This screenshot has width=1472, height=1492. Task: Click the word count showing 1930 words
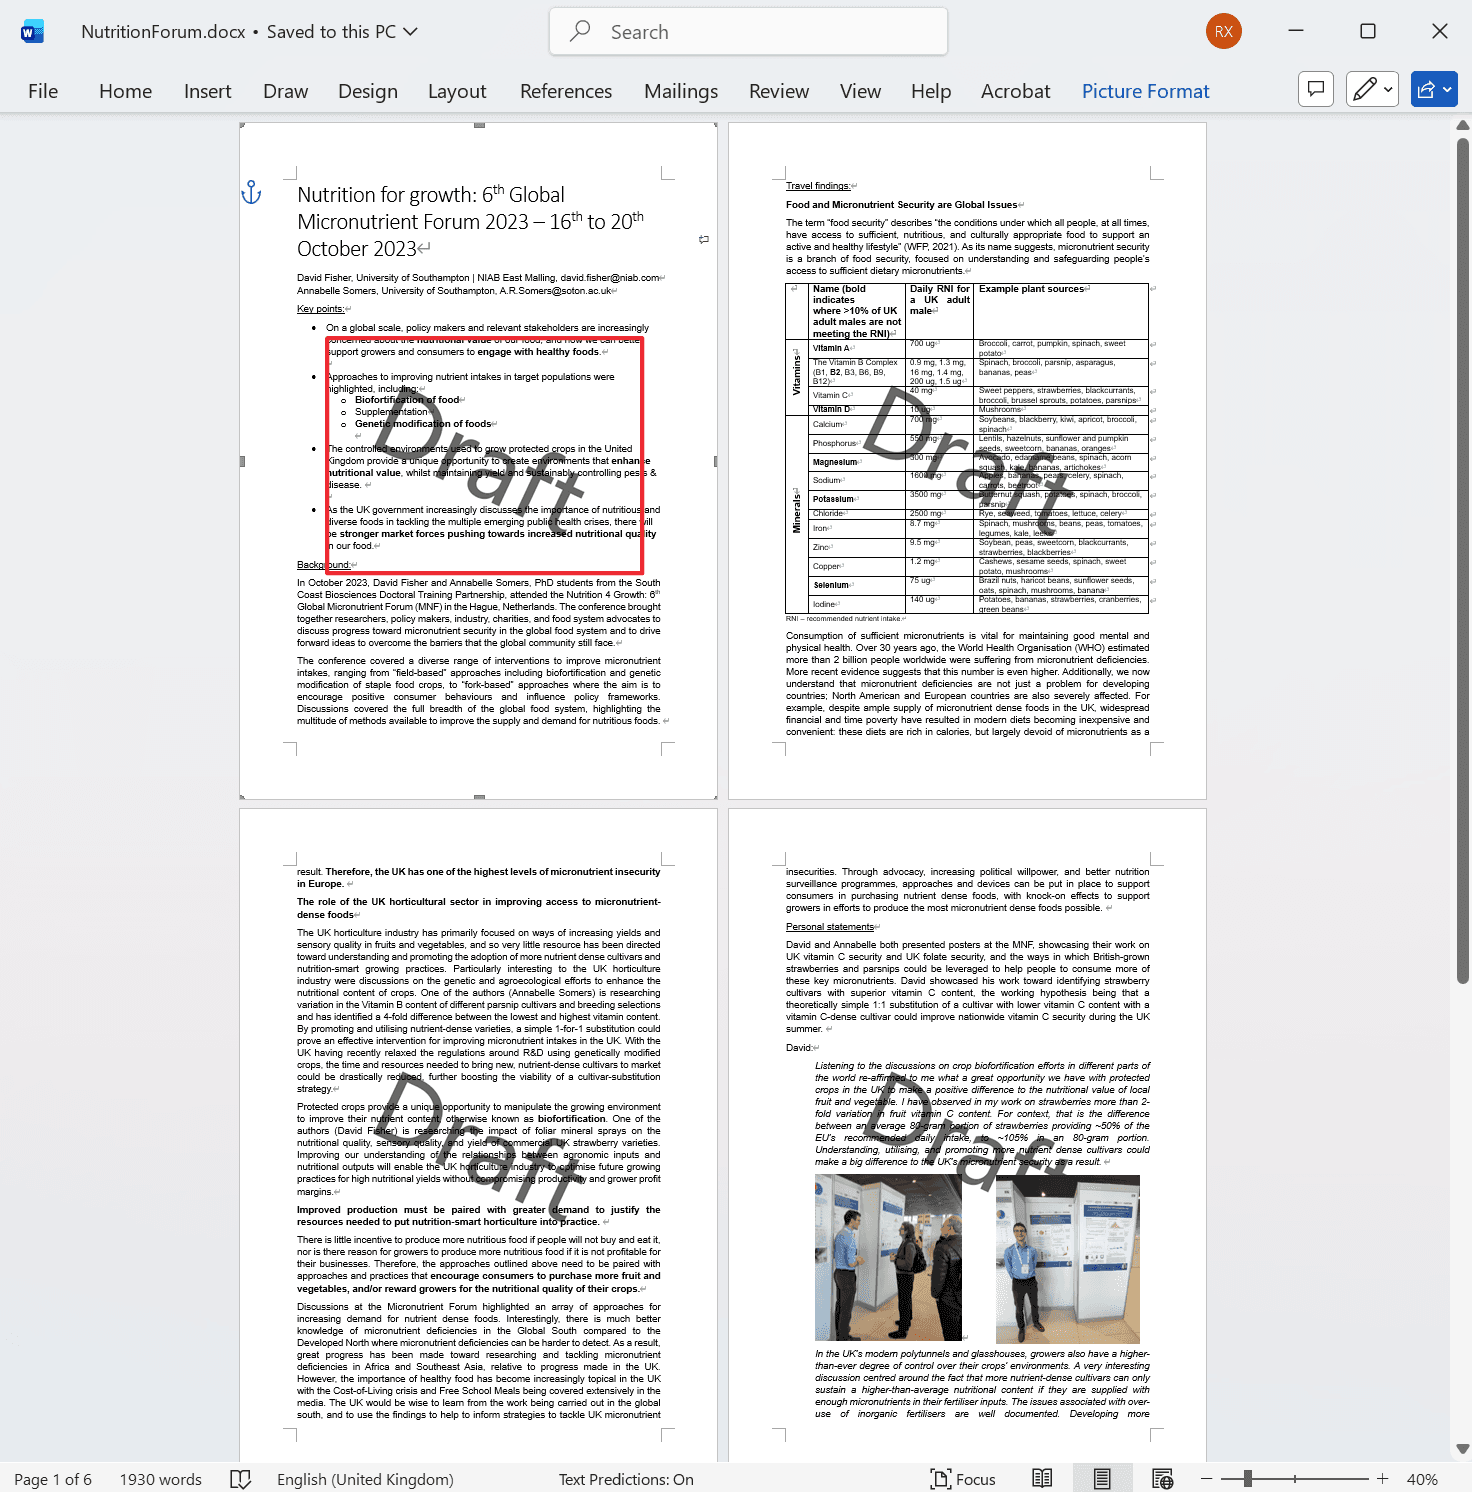(160, 1478)
